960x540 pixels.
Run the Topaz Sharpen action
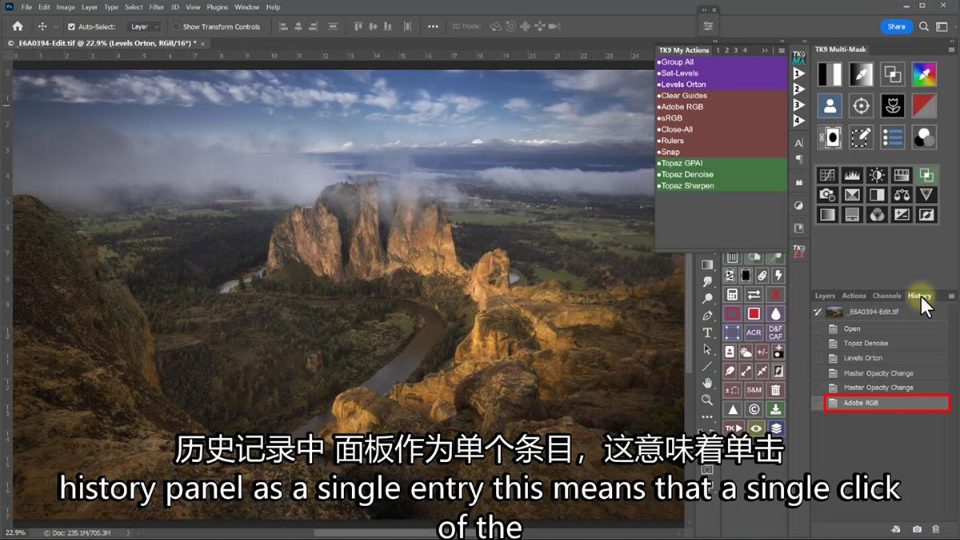point(721,186)
